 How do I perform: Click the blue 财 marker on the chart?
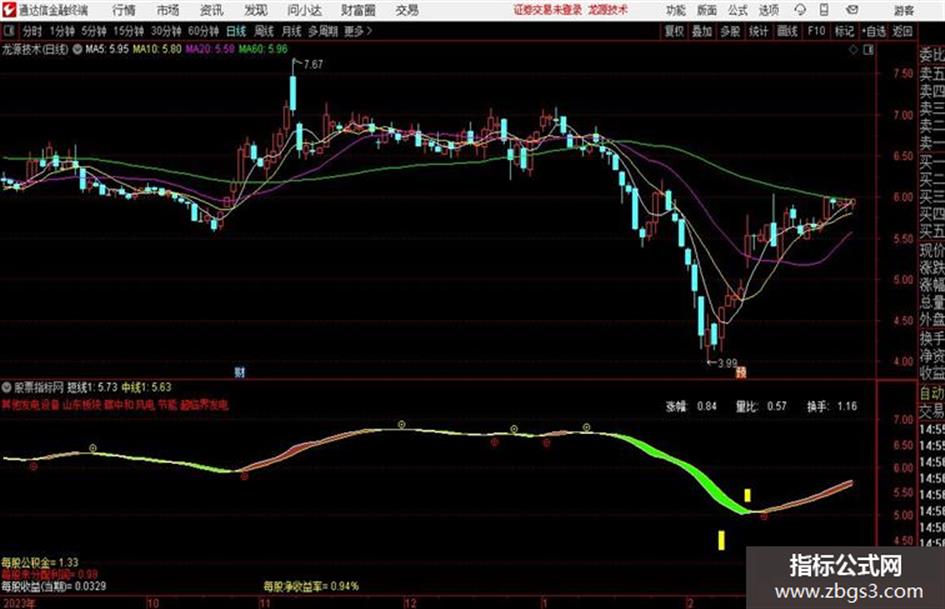239,372
